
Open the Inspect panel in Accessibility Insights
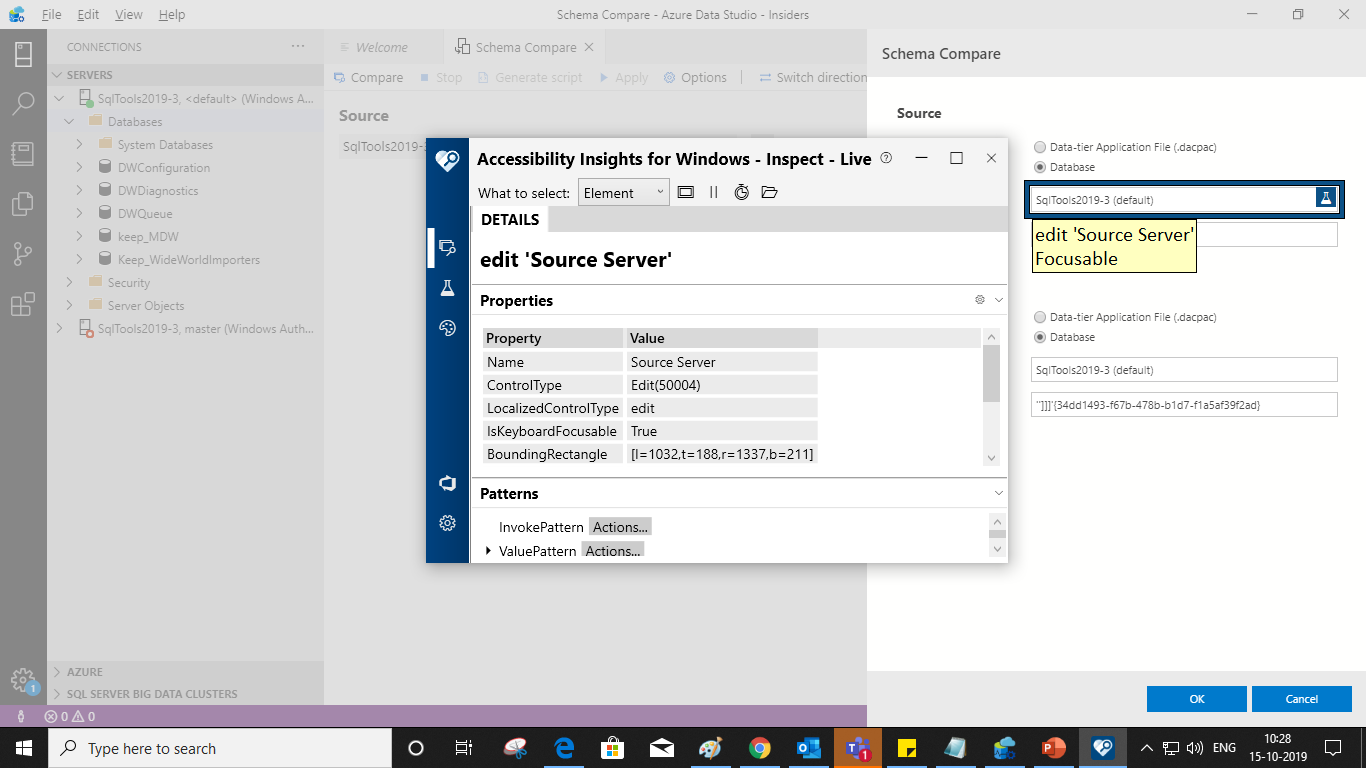point(447,247)
